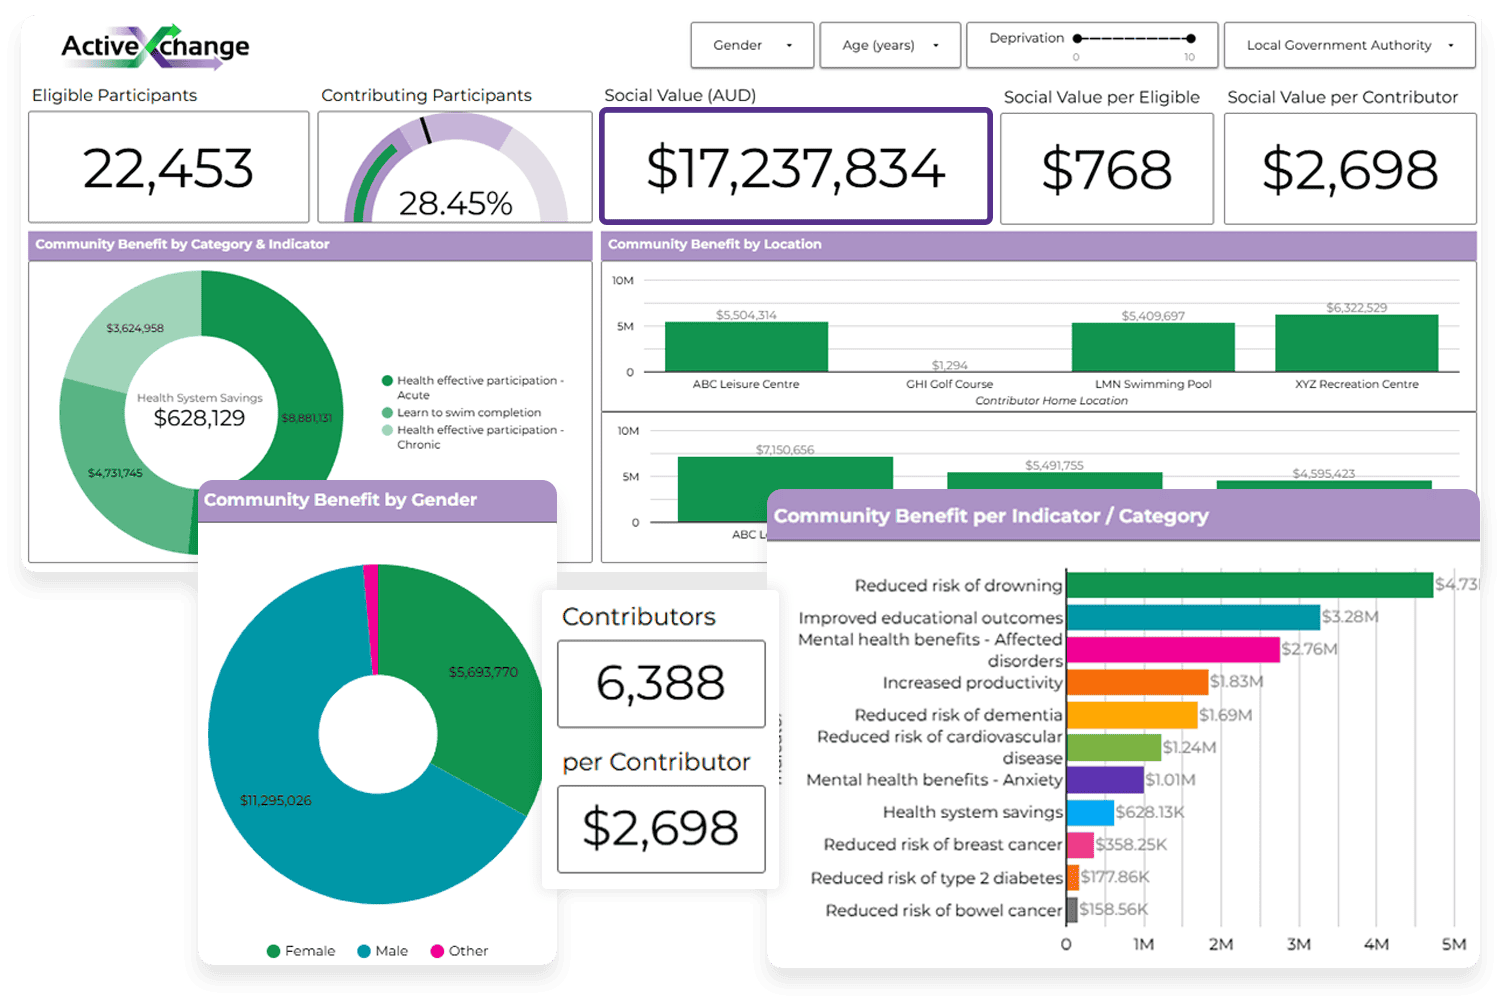Click the Social Value per Contributor card
The image size is (1500, 1000).
click(x=1350, y=168)
